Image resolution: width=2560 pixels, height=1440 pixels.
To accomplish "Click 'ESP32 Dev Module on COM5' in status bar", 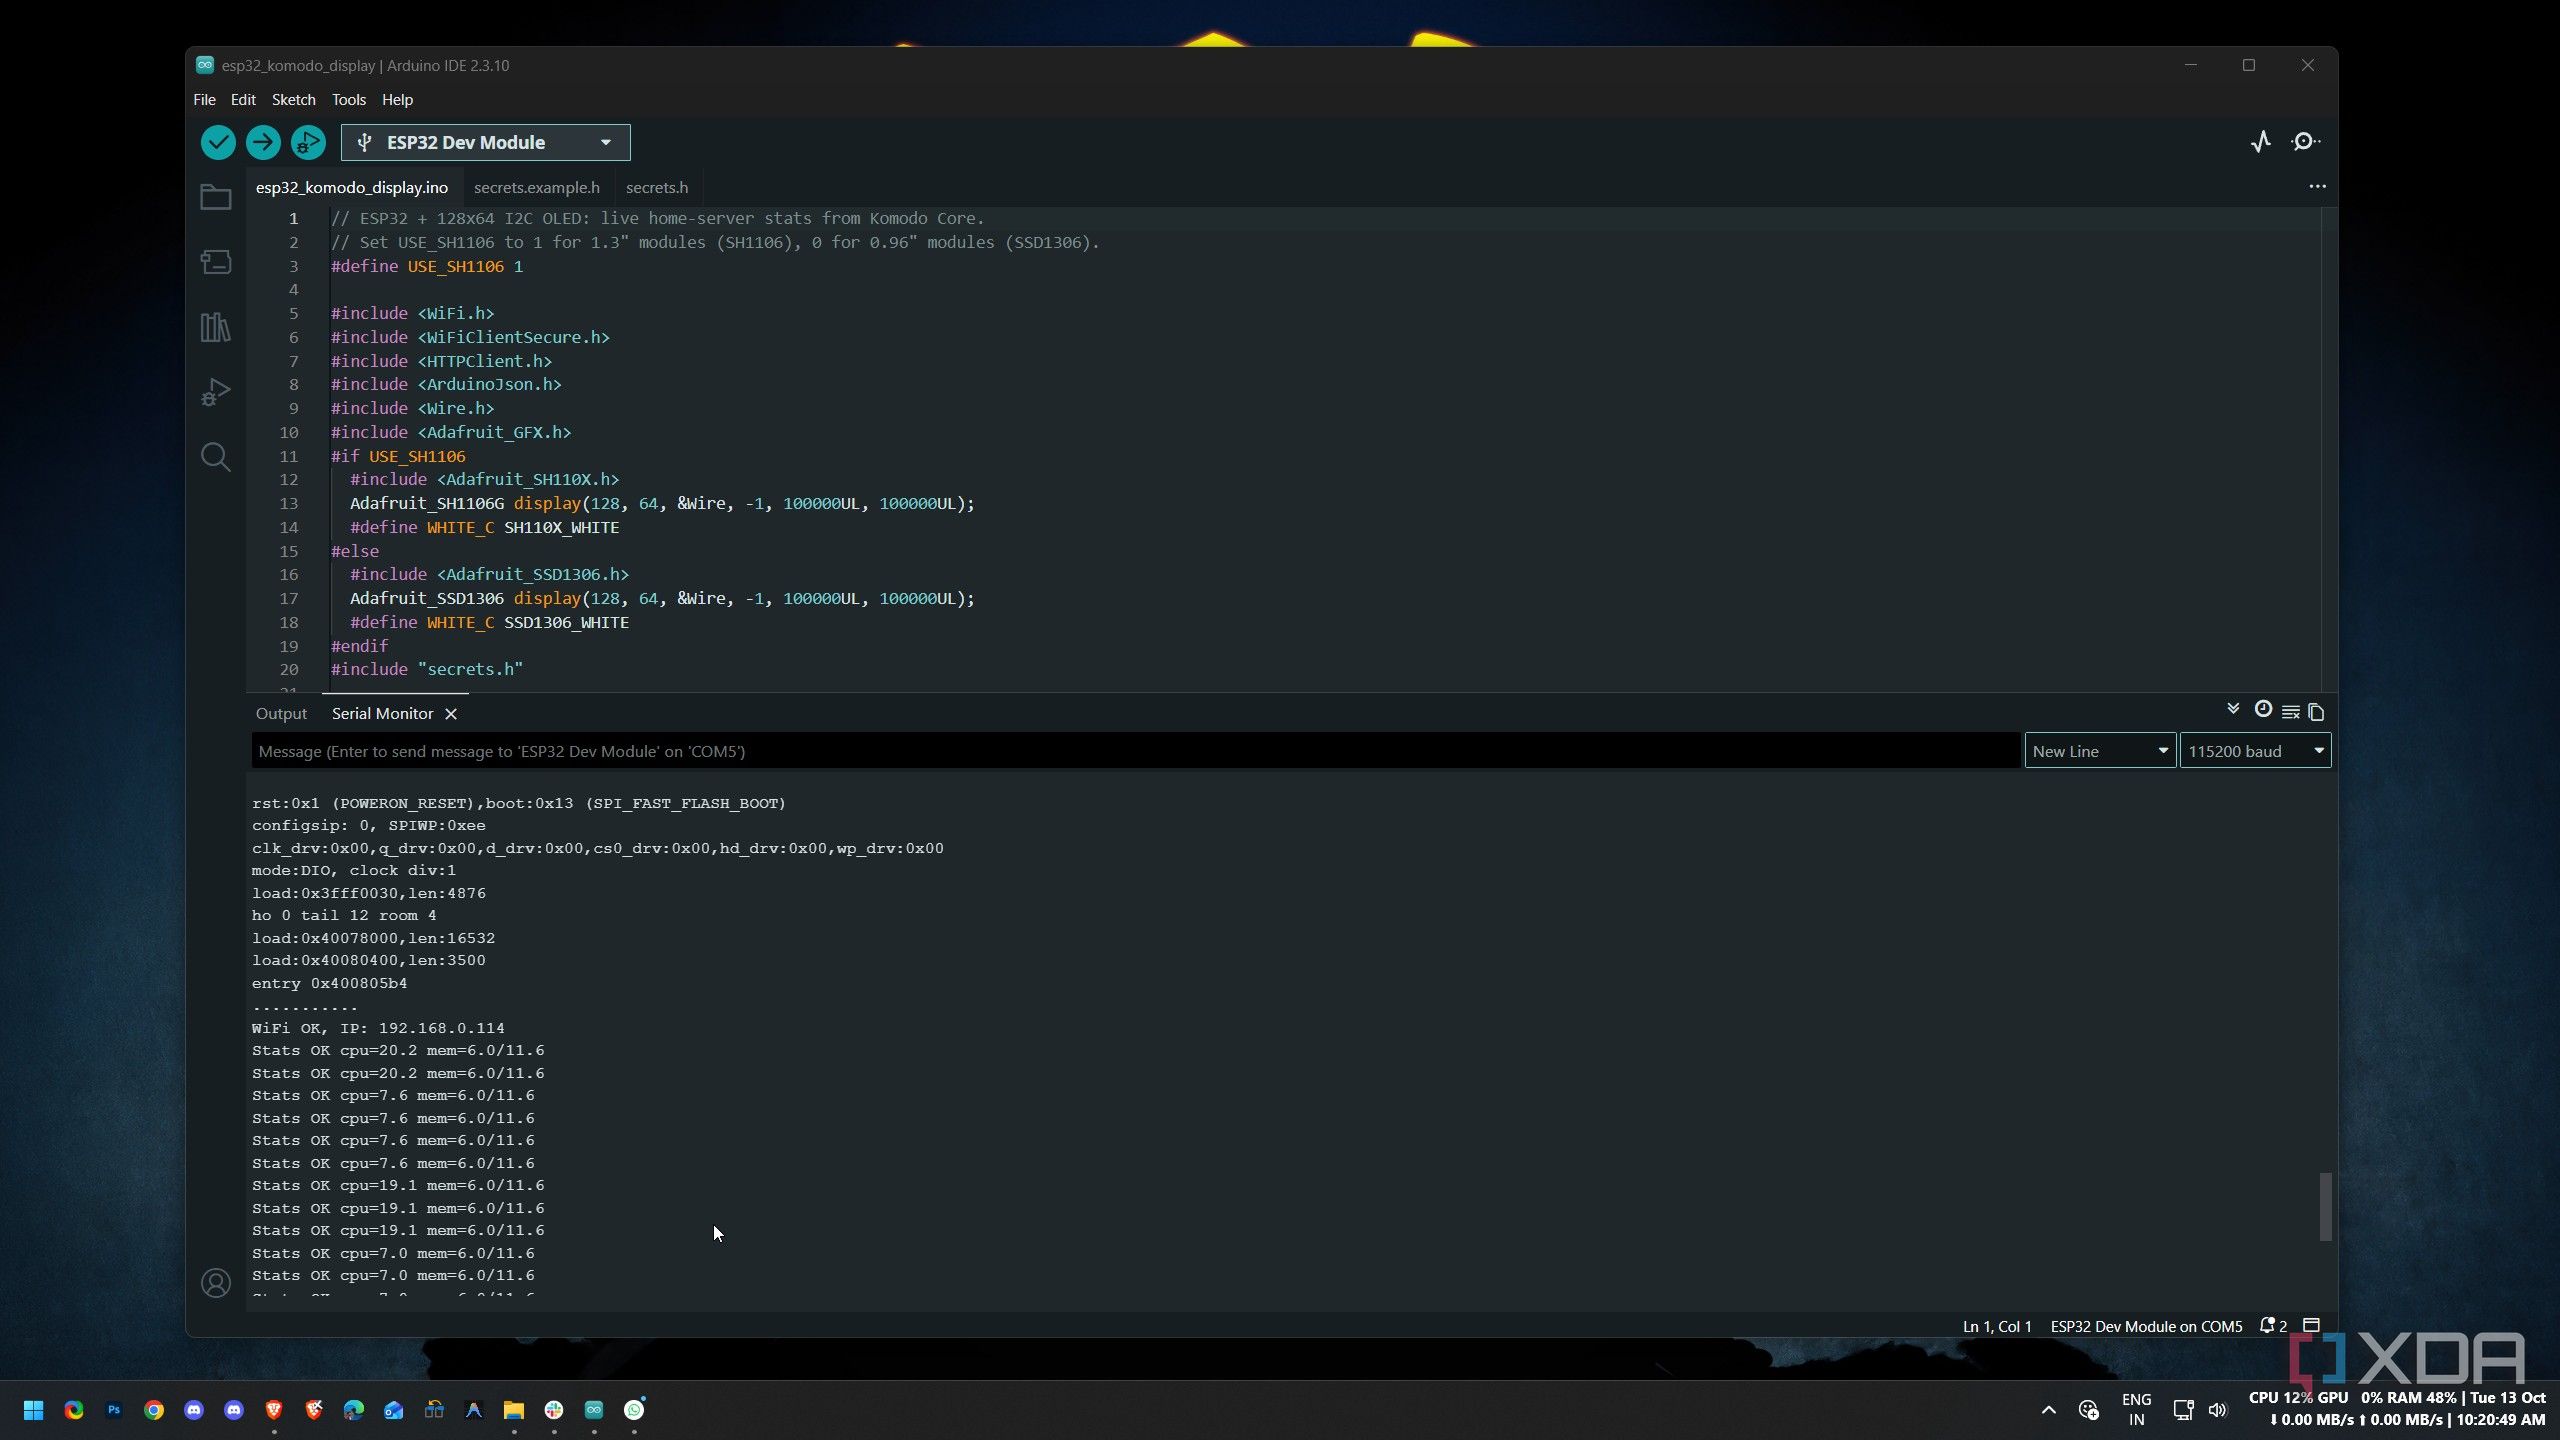I will [2146, 1327].
